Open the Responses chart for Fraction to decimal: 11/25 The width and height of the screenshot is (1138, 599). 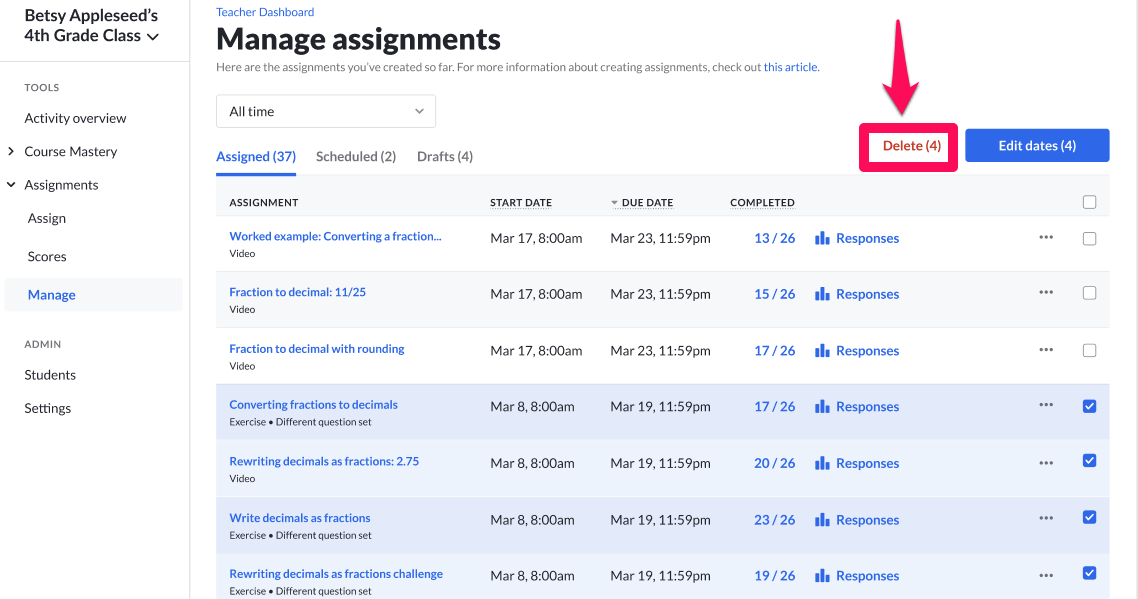tap(866, 293)
